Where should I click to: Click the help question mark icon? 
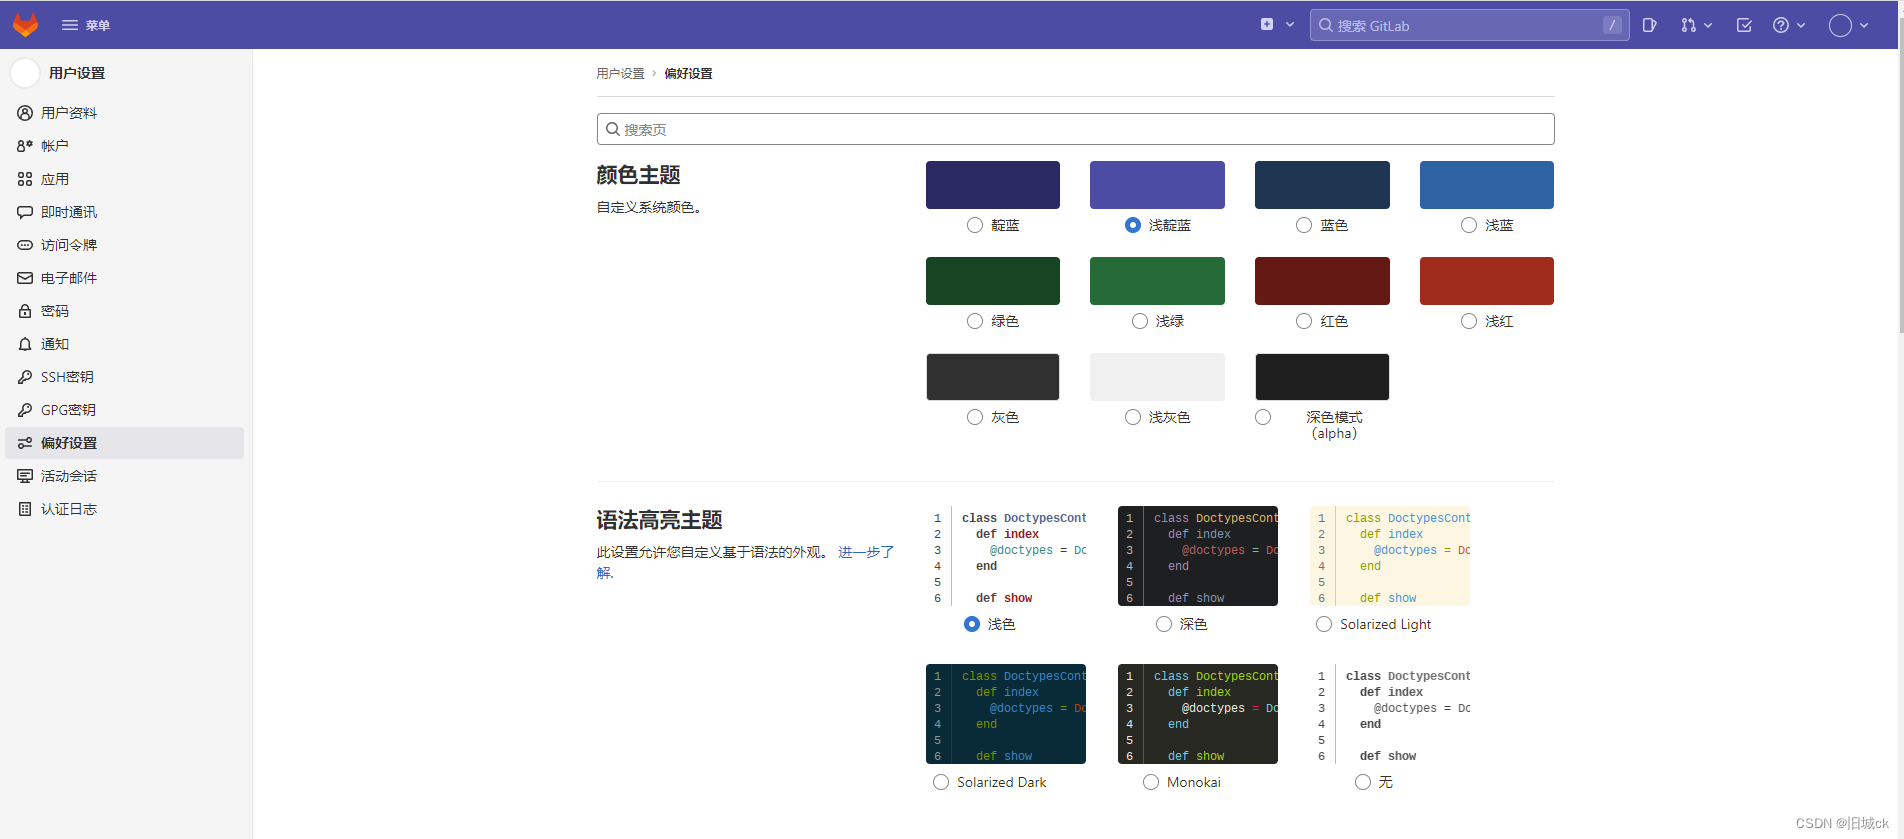1781,25
